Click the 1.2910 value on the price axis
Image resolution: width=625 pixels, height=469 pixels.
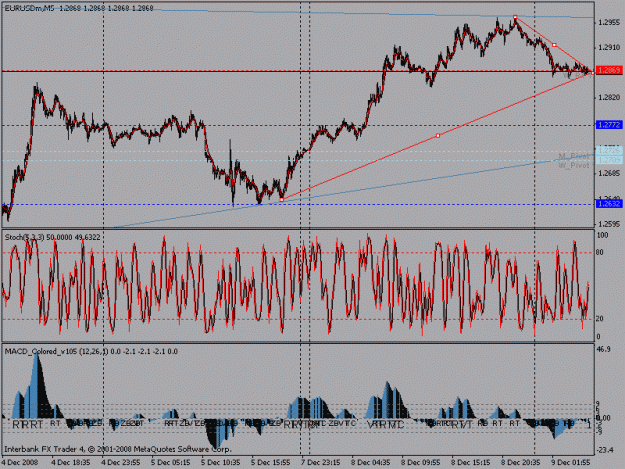point(609,48)
